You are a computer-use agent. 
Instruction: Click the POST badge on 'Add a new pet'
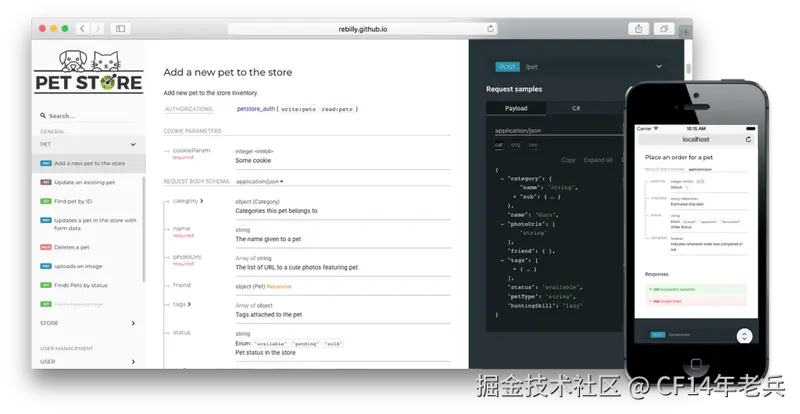[46, 163]
